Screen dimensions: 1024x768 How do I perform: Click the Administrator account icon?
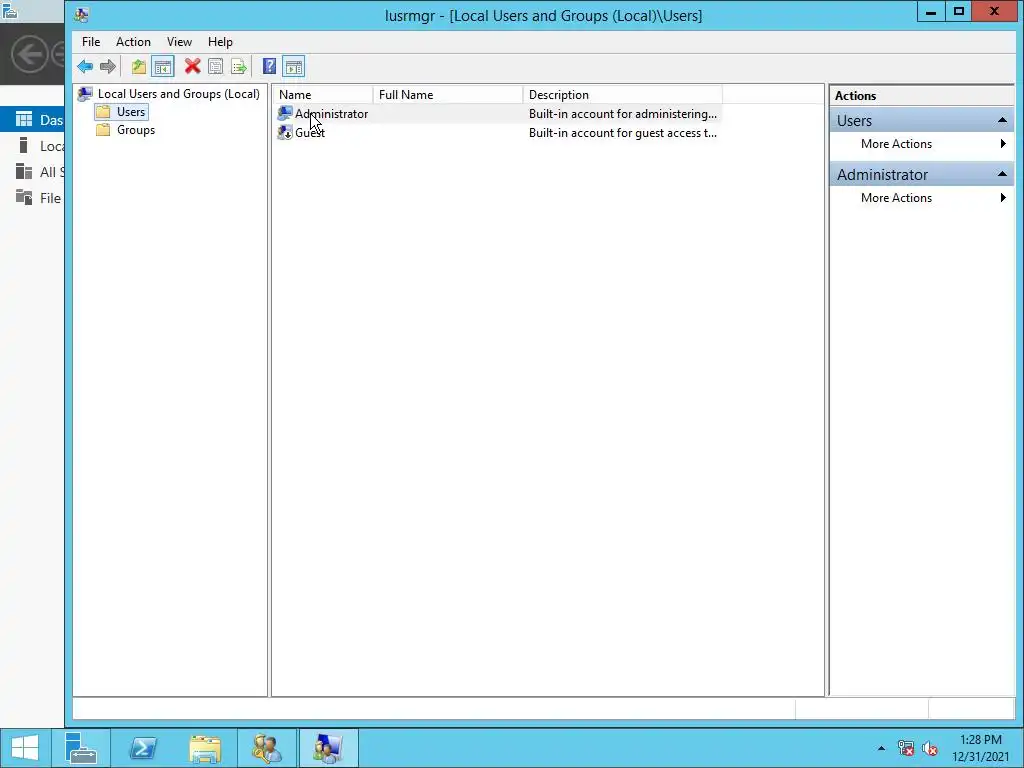[285, 114]
